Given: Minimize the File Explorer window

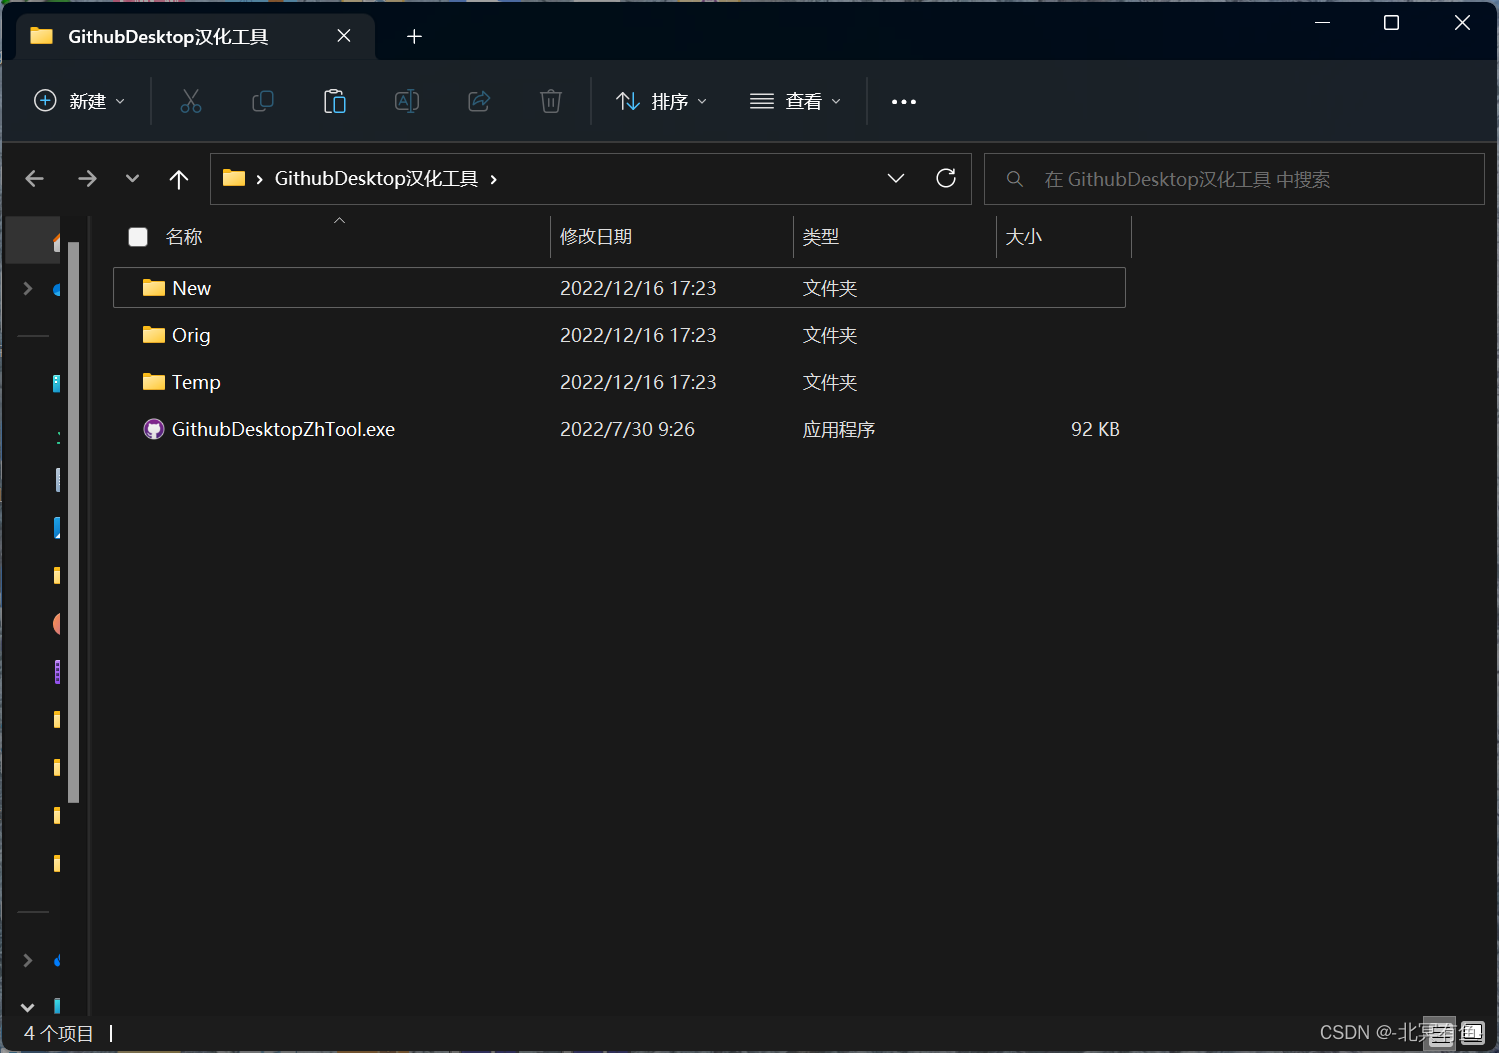Looking at the screenshot, I should pyautogui.click(x=1322, y=22).
